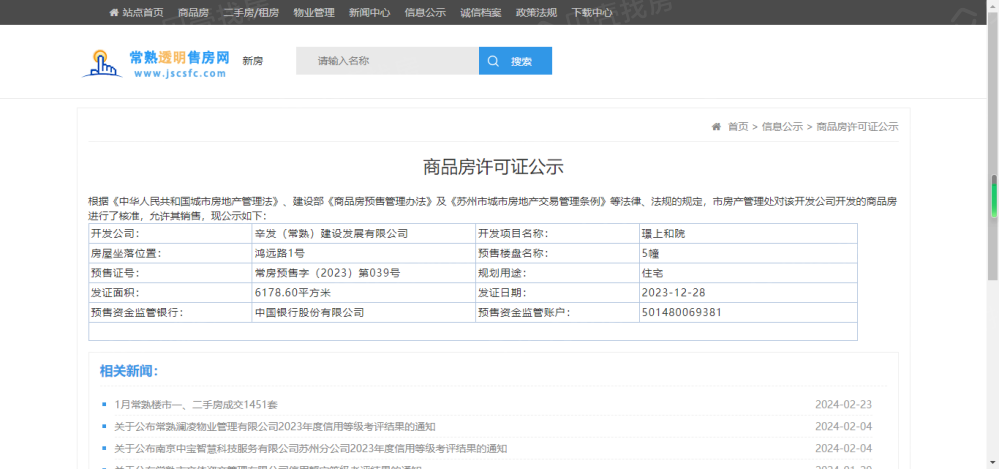The width and height of the screenshot is (999, 469).
Task: Click the 发证面积 label cell
Action: coord(170,292)
